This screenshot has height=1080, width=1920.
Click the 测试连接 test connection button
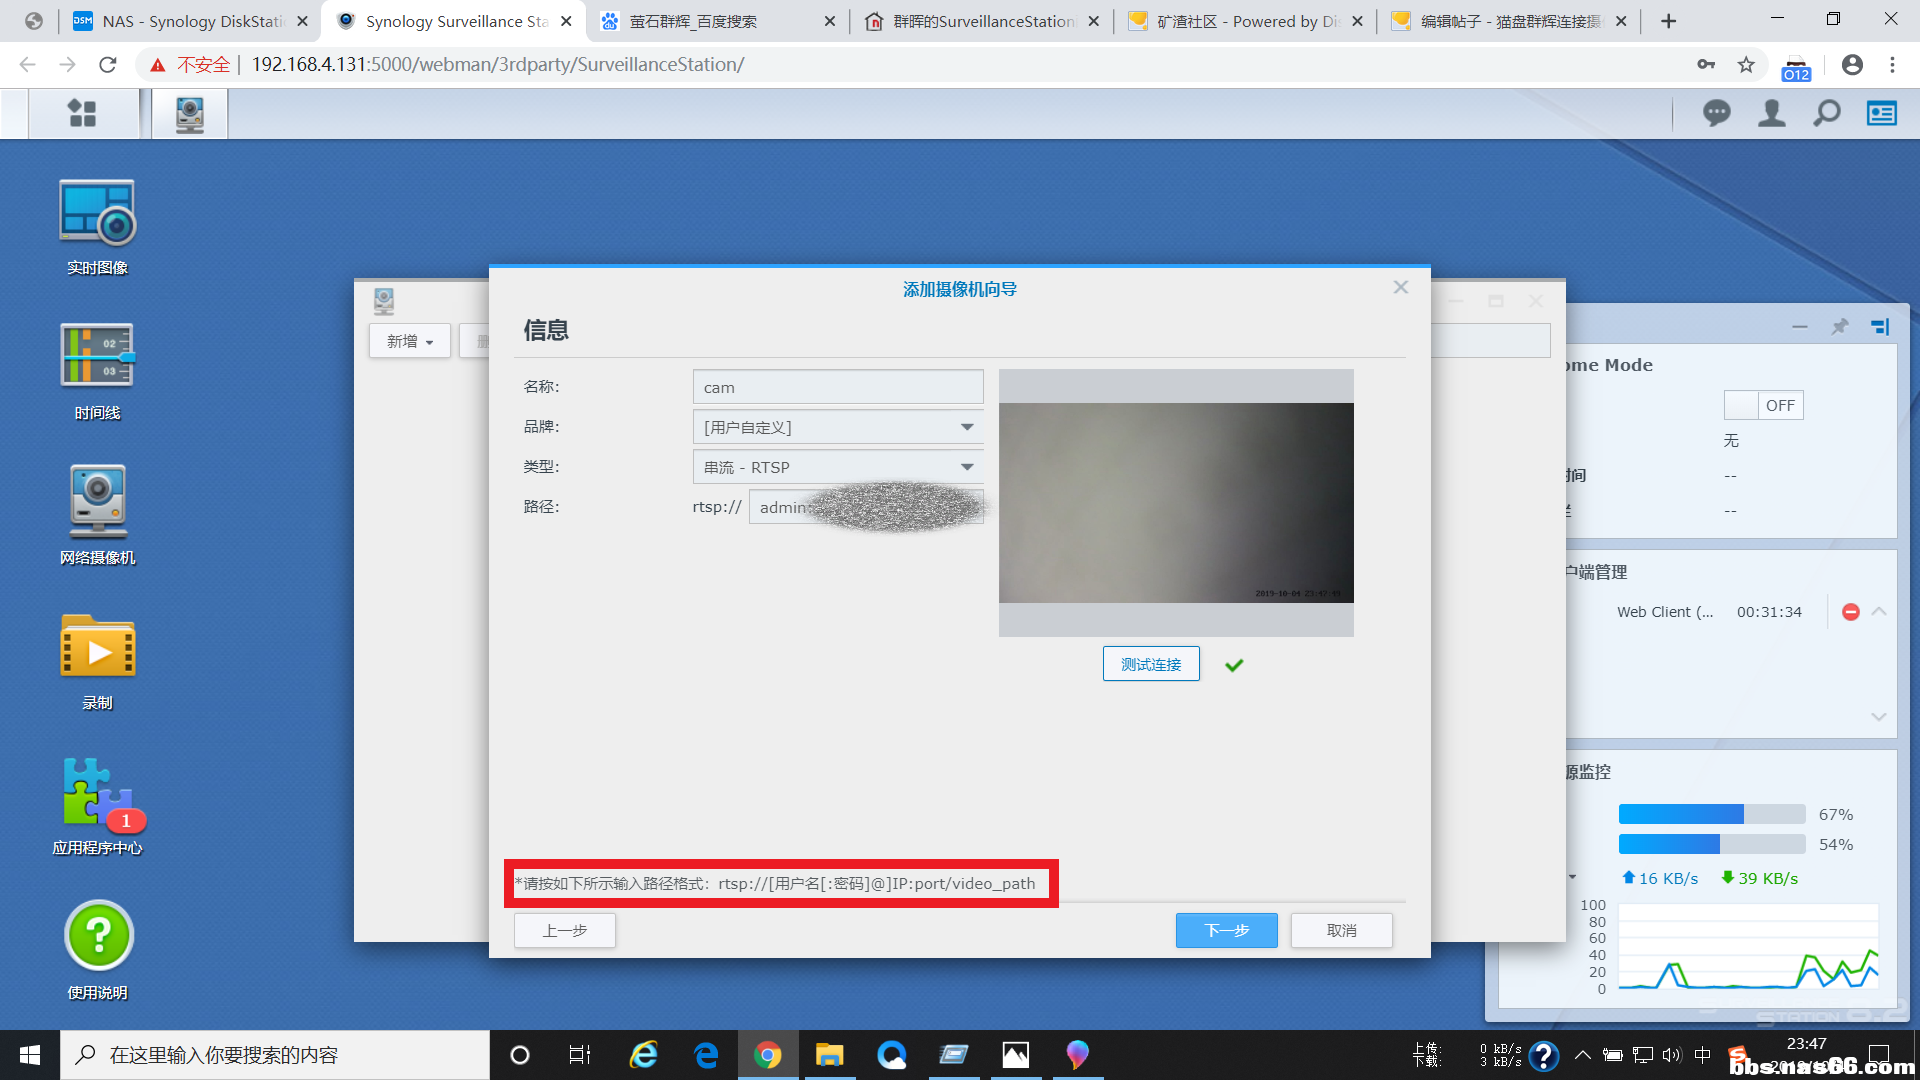tap(1150, 664)
